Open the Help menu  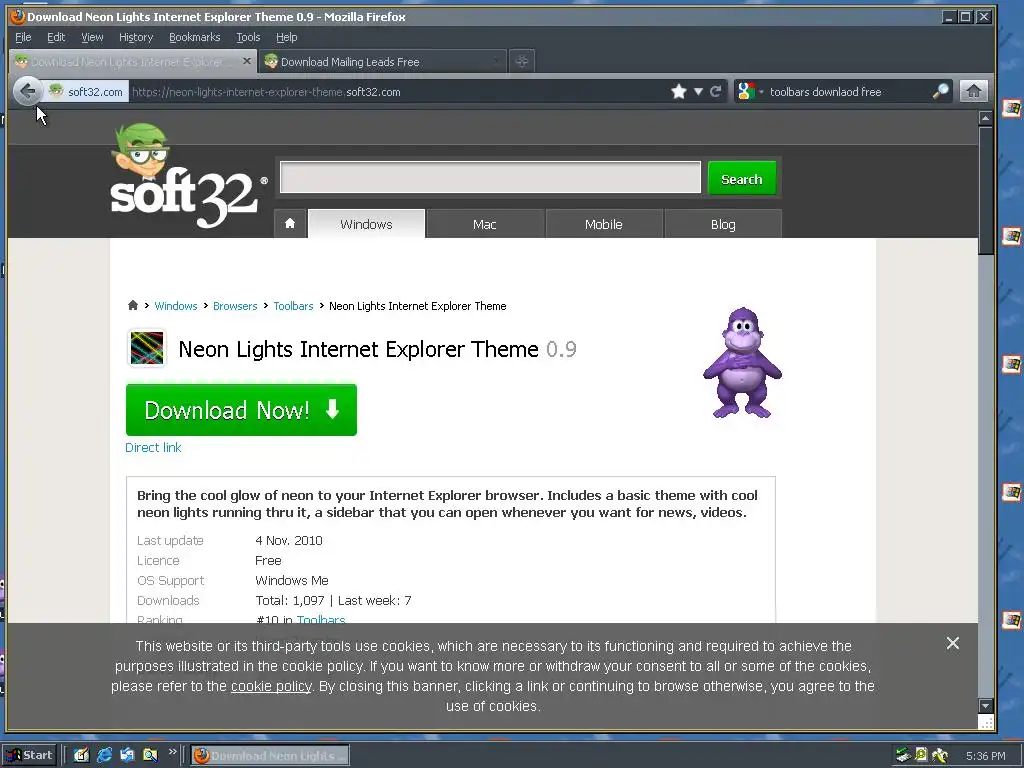point(287,37)
